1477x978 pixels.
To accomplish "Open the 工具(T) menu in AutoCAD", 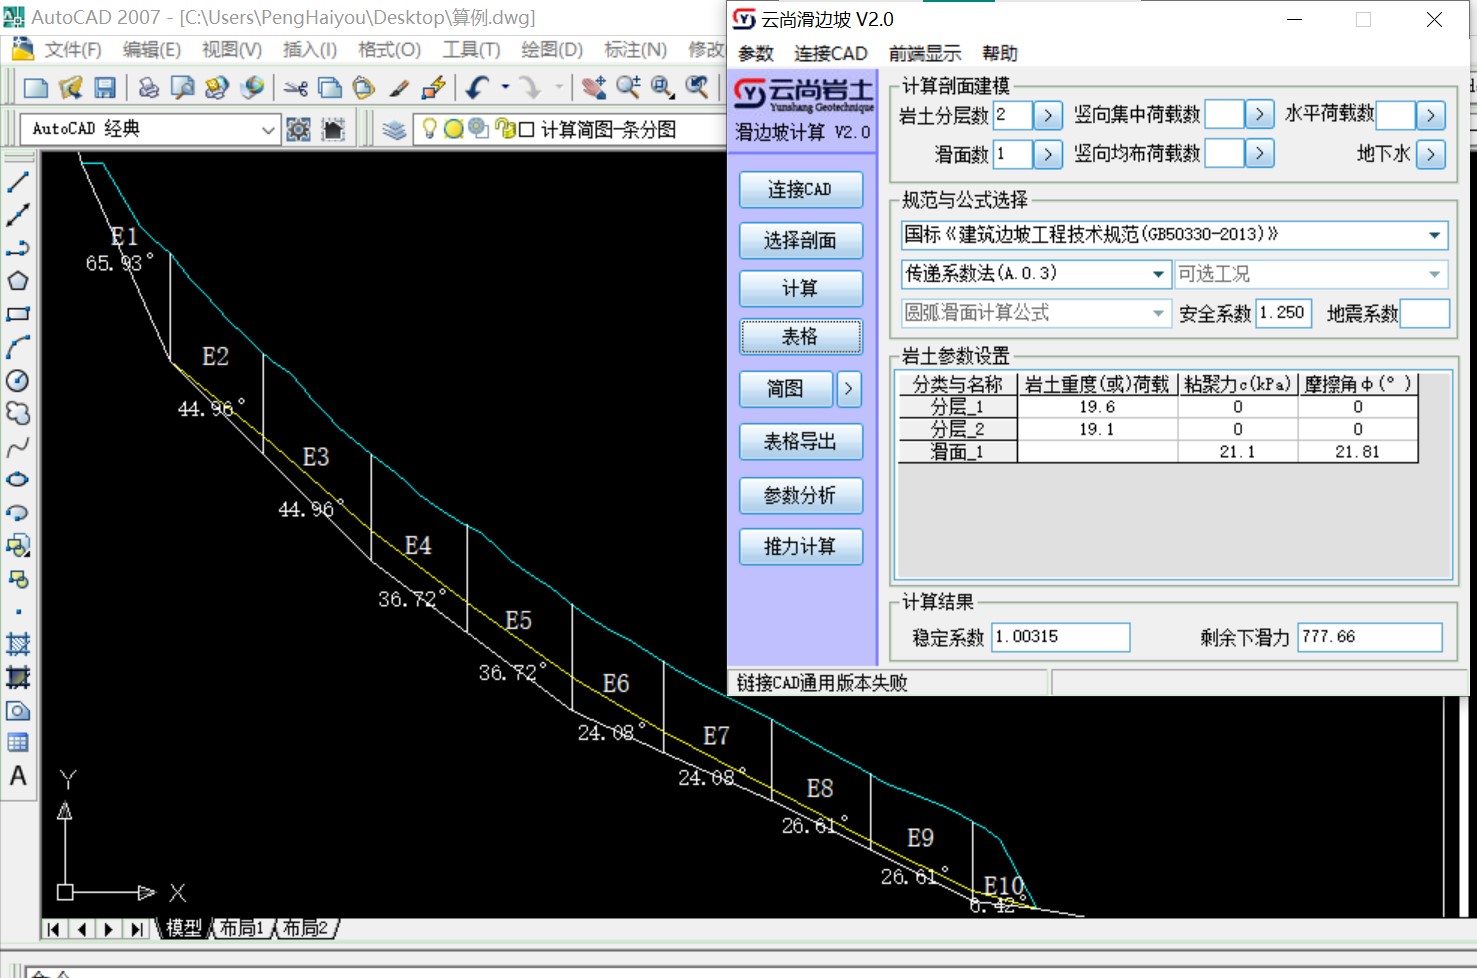I will pos(471,50).
